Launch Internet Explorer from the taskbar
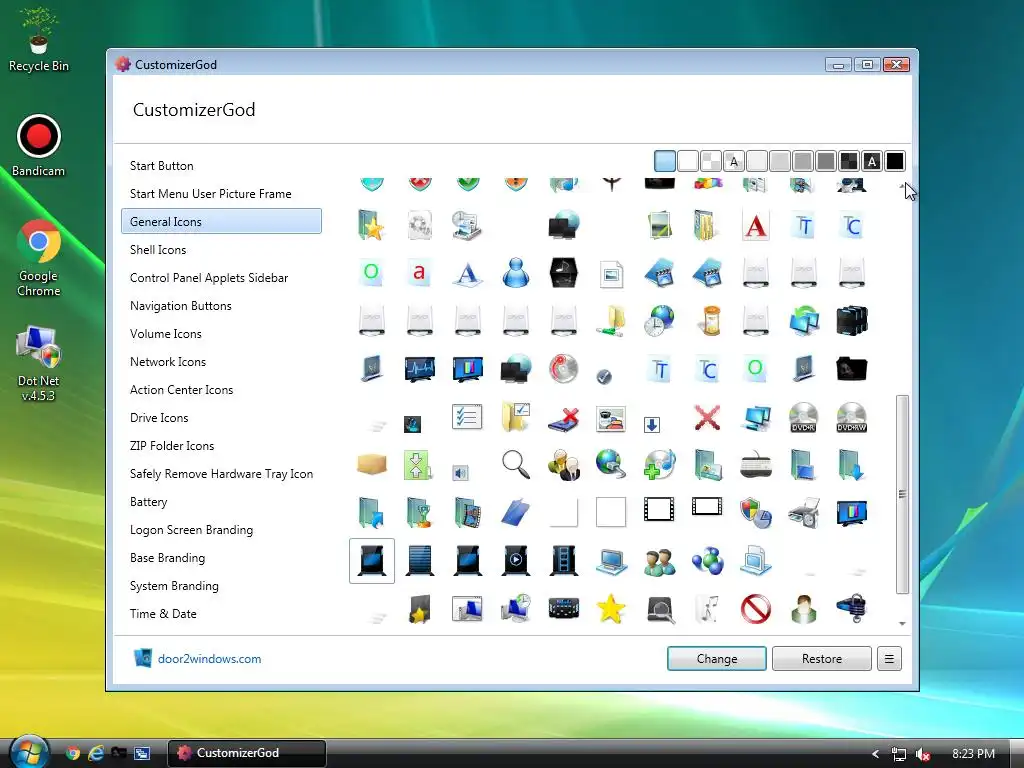 [x=96, y=753]
